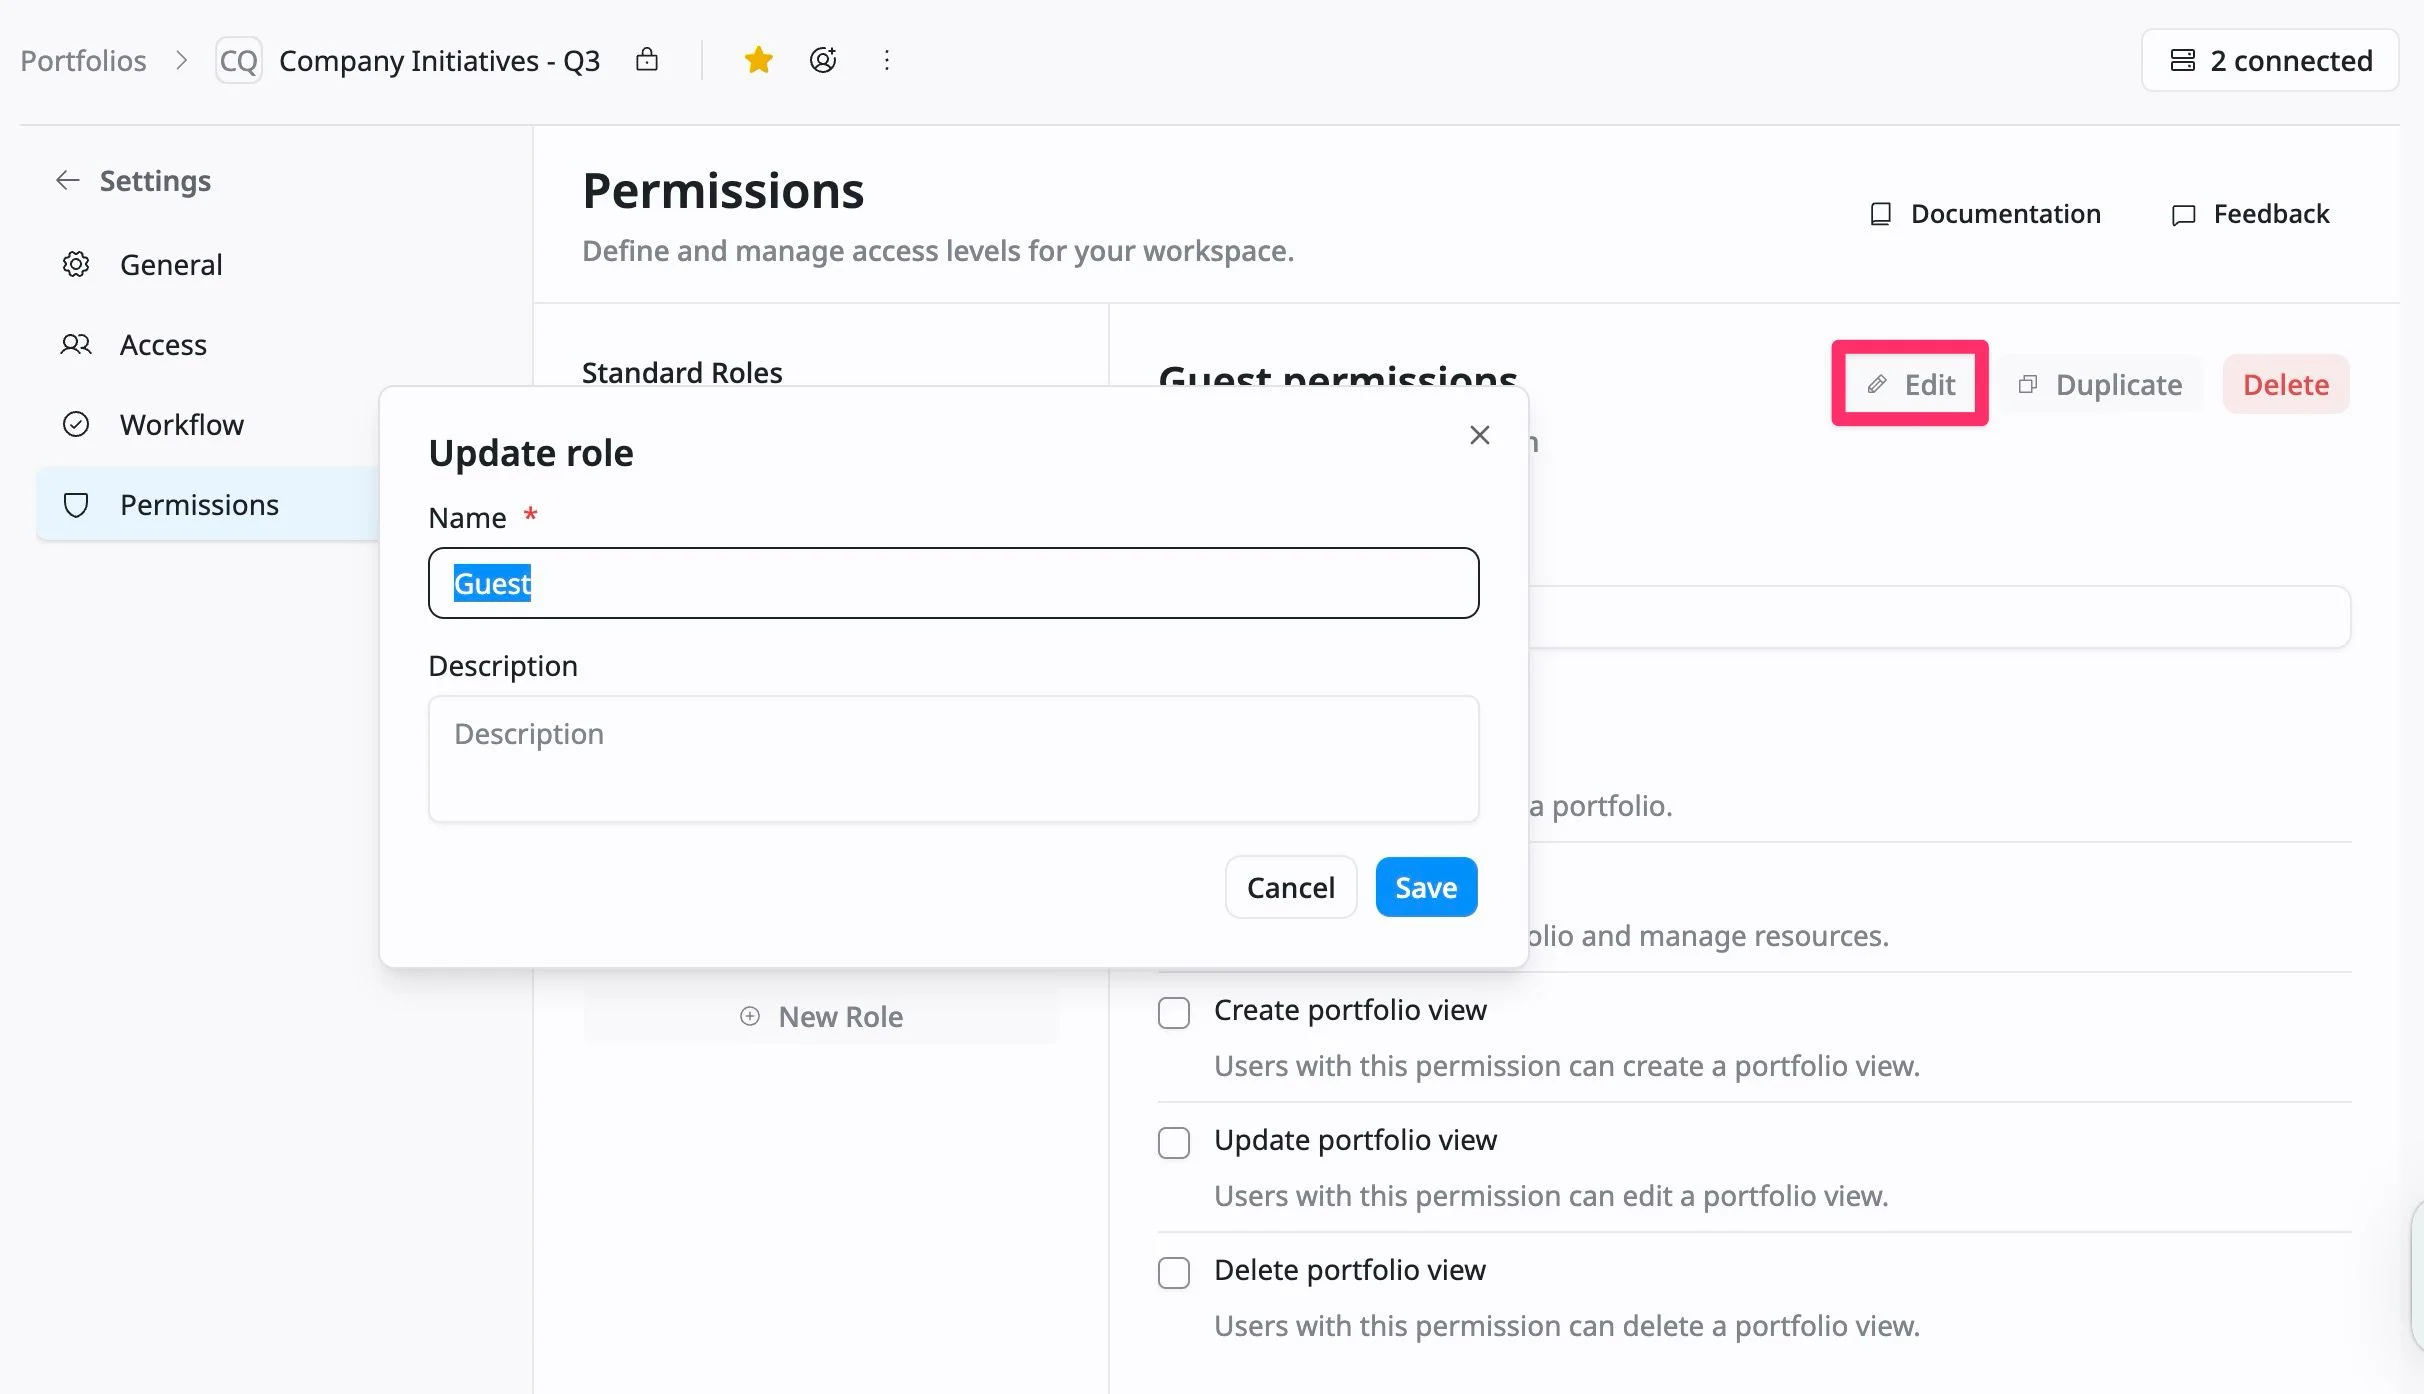The width and height of the screenshot is (2424, 1394).
Task: Delete the Guest role
Action: (x=2286, y=384)
